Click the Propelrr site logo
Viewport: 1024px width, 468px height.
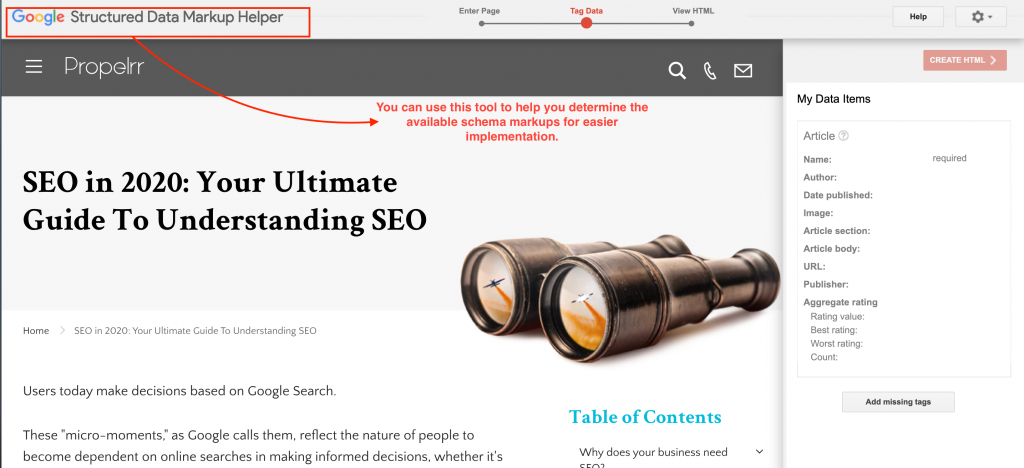tap(104, 67)
